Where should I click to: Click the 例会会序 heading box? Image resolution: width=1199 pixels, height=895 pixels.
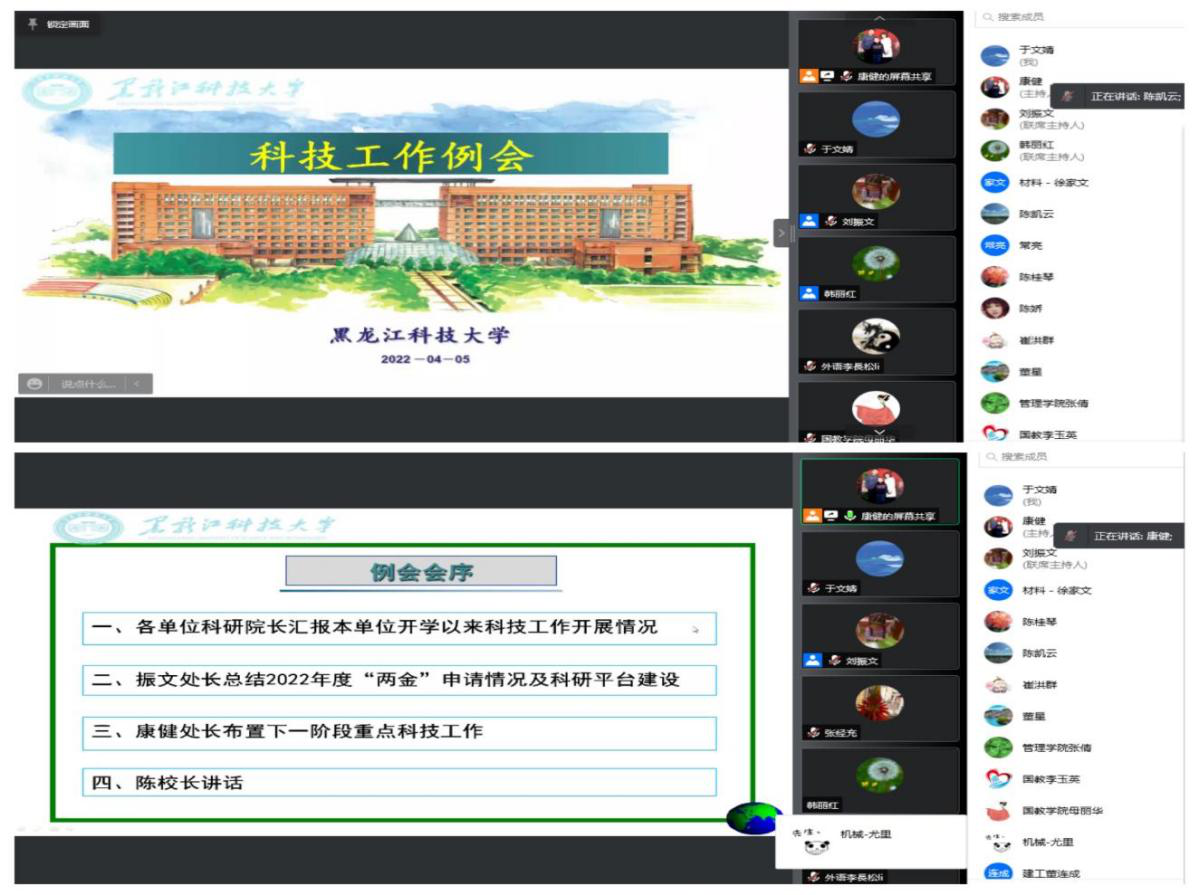421,572
